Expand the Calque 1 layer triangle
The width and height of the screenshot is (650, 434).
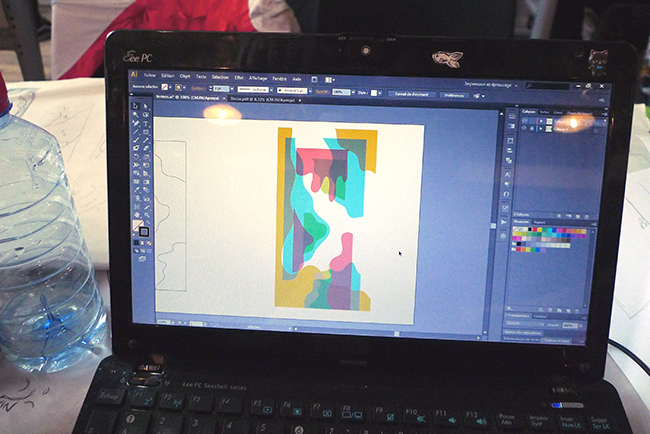541,129
